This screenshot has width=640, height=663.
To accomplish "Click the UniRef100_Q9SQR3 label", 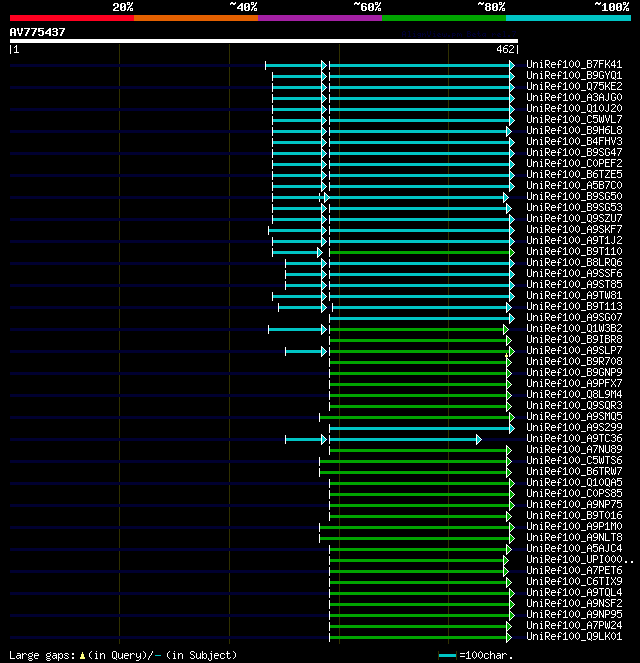I will pyautogui.click(x=574, y=405).
